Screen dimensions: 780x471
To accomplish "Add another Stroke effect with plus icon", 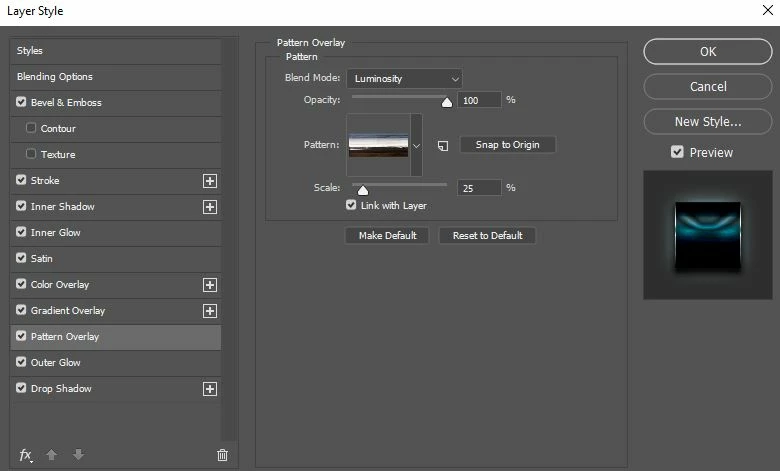I will 210,181.
